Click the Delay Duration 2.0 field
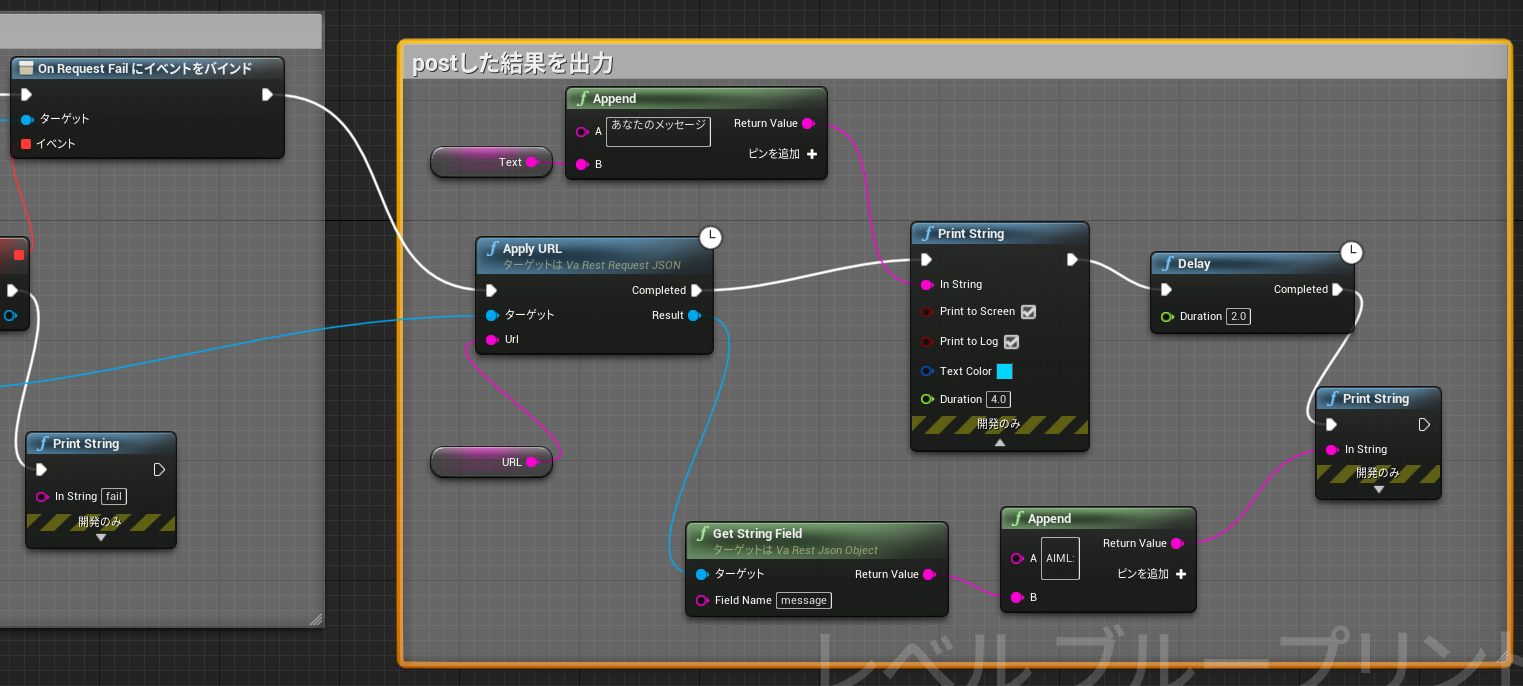The height and width of the screenshot is (686, 1523). click(1239, 317)
